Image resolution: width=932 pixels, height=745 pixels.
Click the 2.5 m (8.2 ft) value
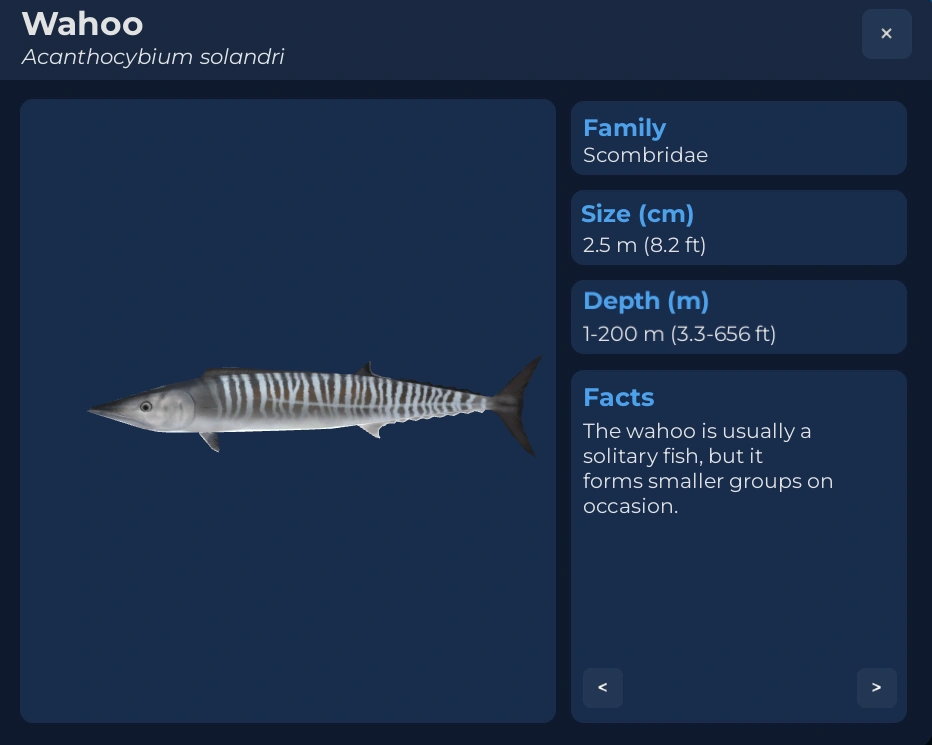click(x=644, y=245)
